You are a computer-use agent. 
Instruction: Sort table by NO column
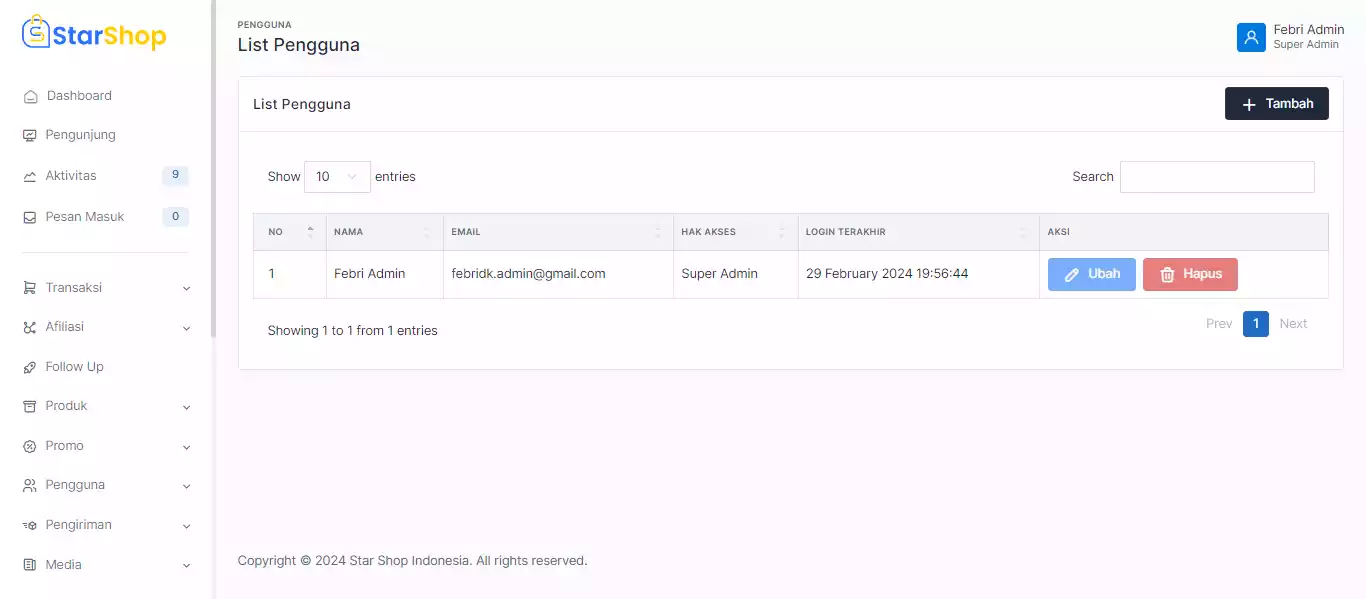[x=290, y=232]
